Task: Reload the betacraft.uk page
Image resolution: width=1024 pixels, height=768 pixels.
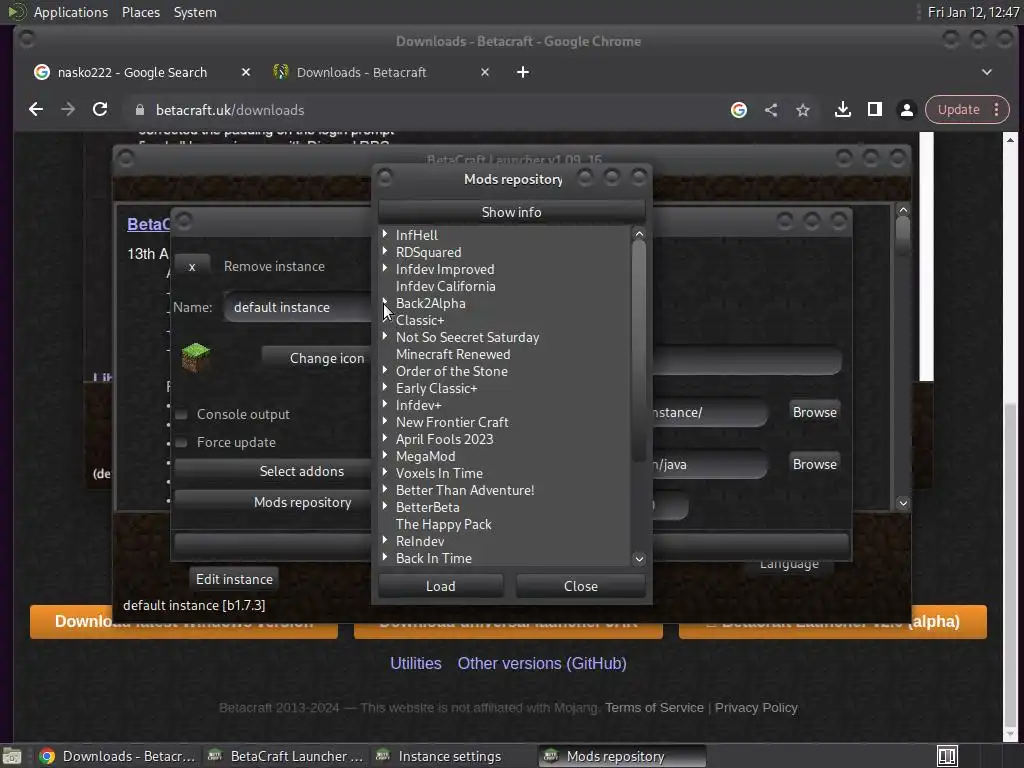Action: click(x=100, y=110)
